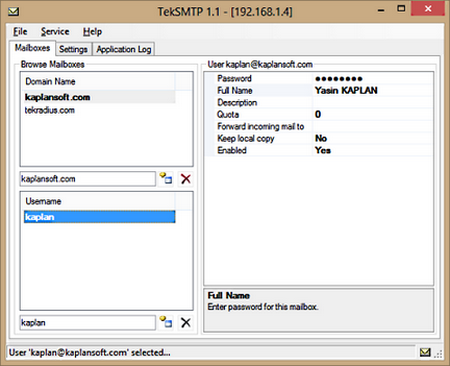Click the add user icon beside kaplan field
450x366 pixels.
(166, 322)
